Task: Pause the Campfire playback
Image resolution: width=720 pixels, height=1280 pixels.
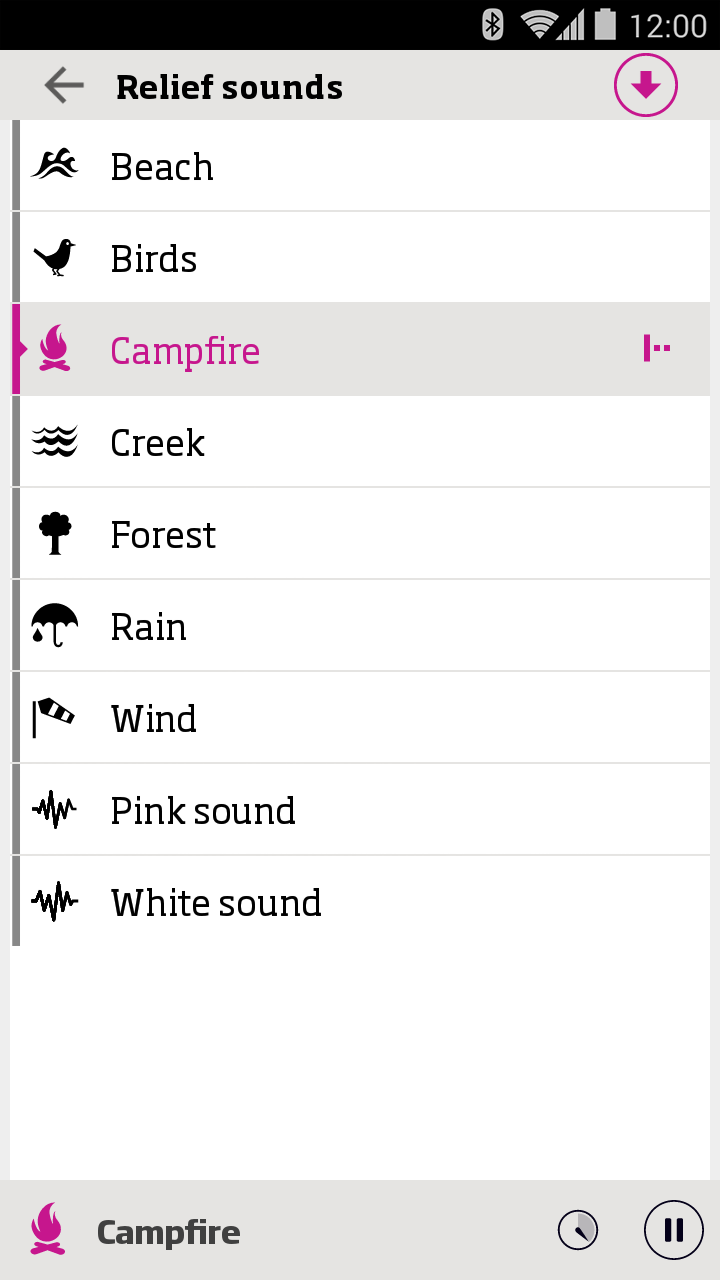Action: [673, 1229]
